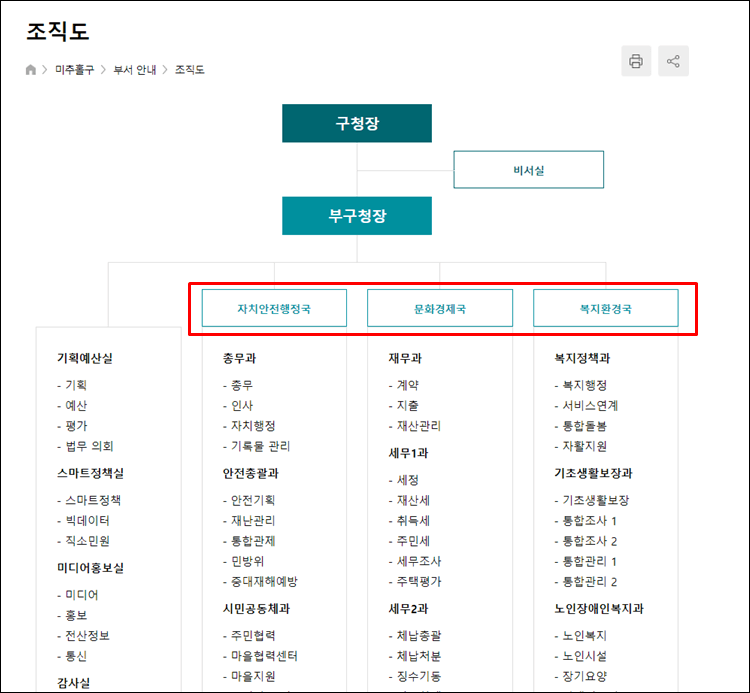This screenshot has width=750, height=693.
Task: Click 징수기동 team entry
Action: point(419,676)
